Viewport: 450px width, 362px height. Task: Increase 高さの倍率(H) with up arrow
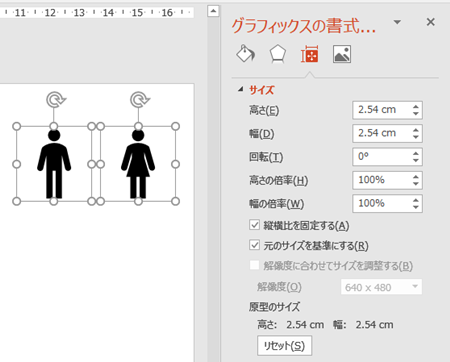tap(416, 177)
